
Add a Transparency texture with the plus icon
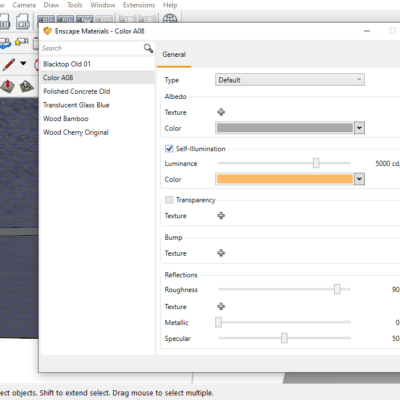click(221, 215)
